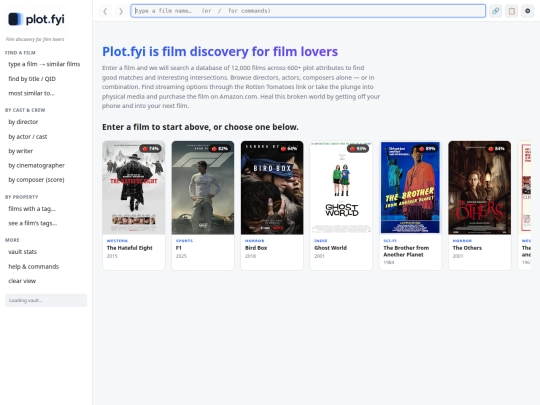Image resolution: width=540 pixels, height=405 pixels.
Task: Click 'Bird Box' title text
Action: (x=256, y=248)
